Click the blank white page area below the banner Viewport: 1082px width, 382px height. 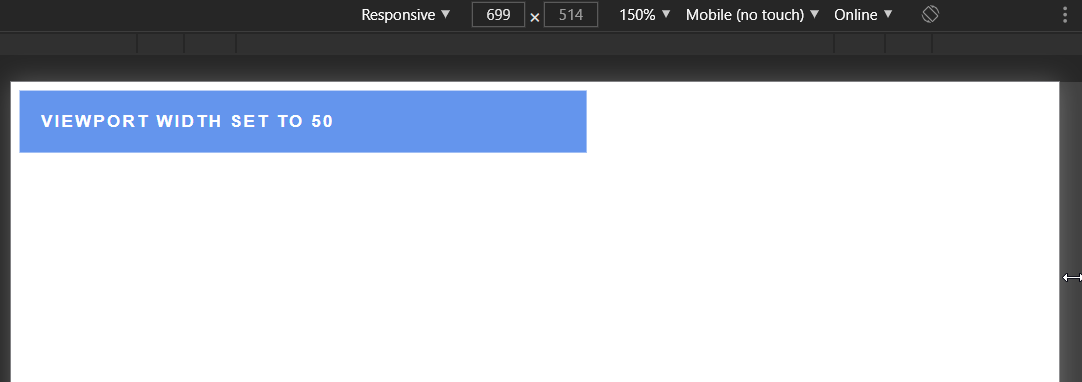[x=535, y=269]
